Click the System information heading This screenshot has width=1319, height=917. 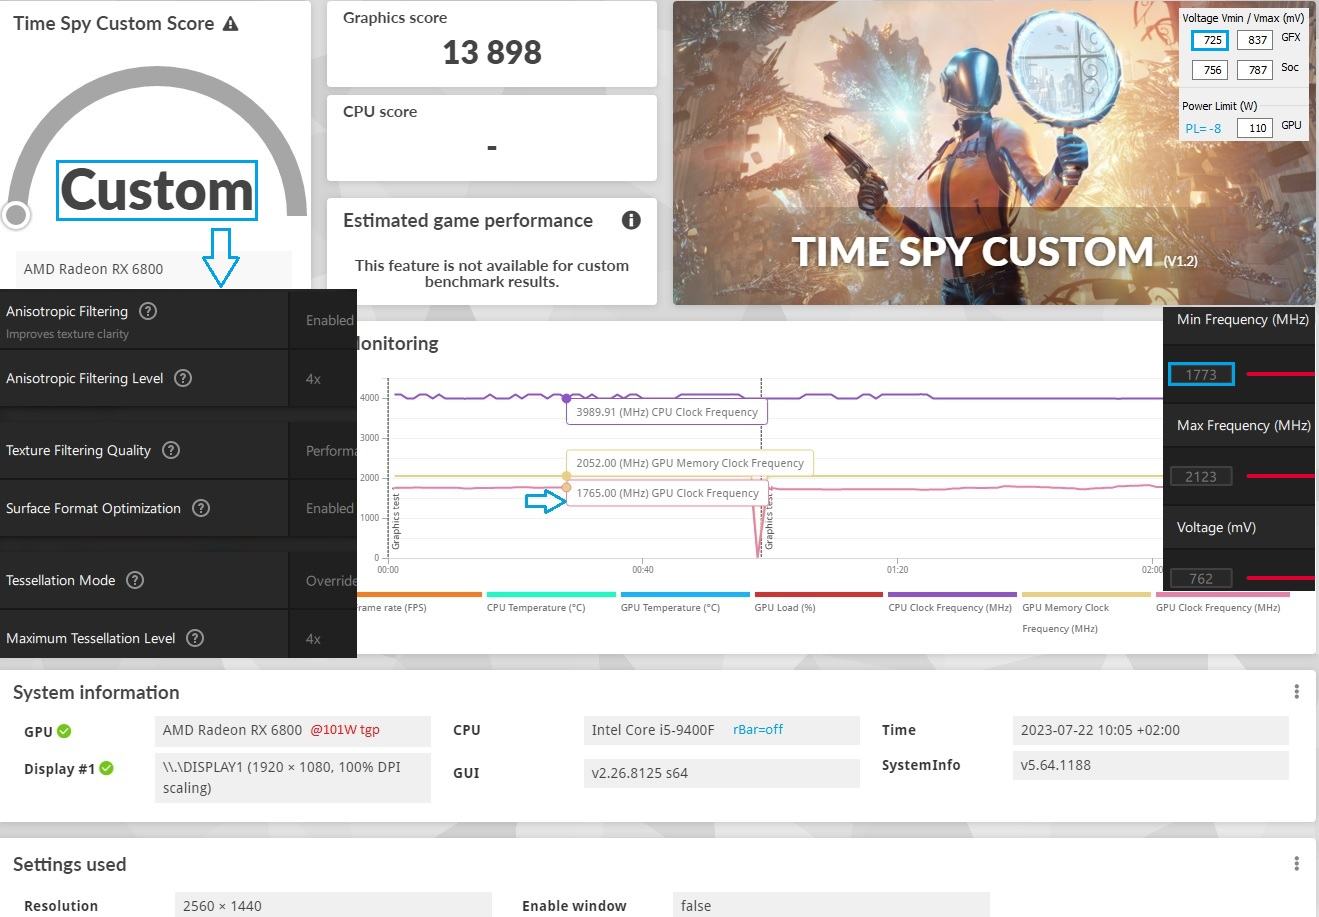coord(96,692)
